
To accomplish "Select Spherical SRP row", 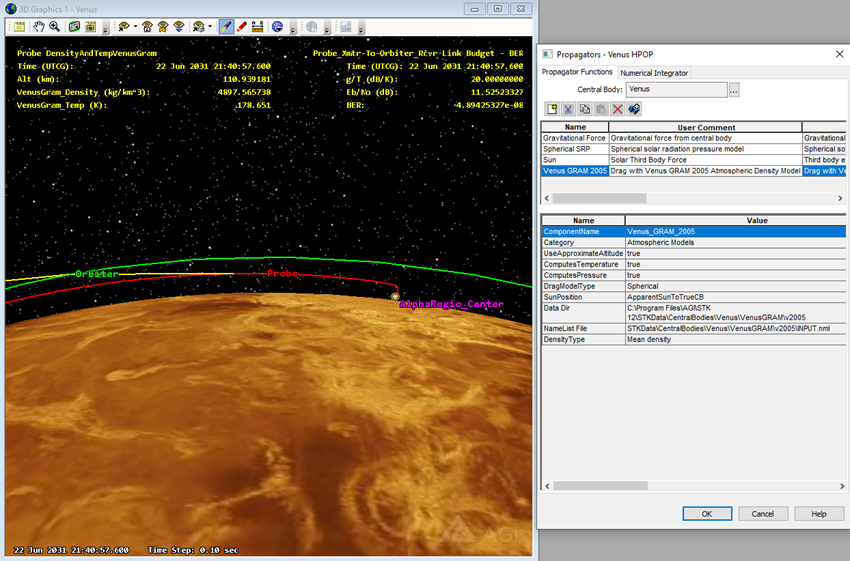I will [693, 149].
